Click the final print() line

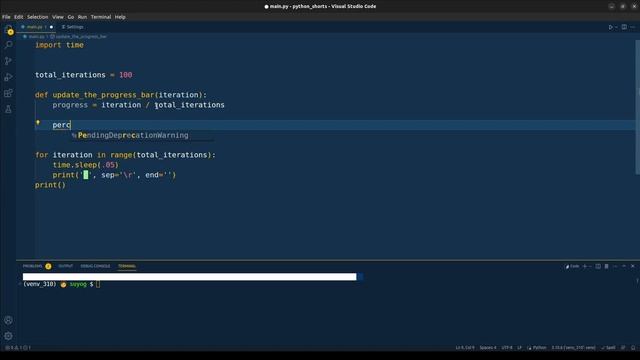[x=50, y=185]
